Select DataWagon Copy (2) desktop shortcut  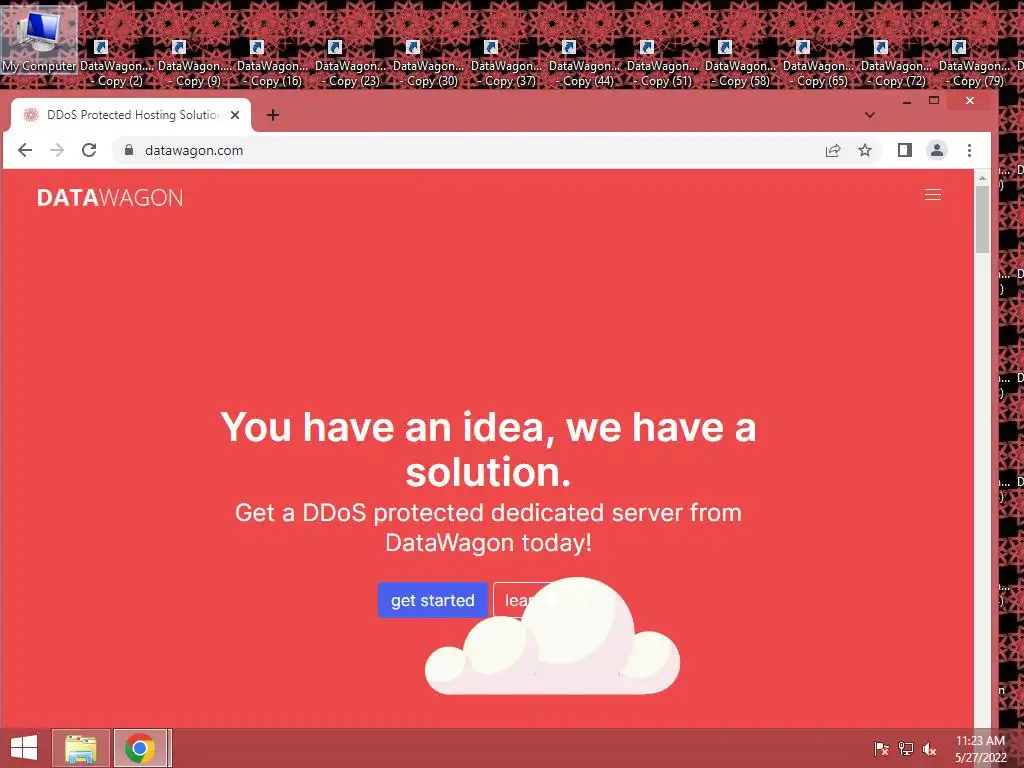click(x=117, y=64)
